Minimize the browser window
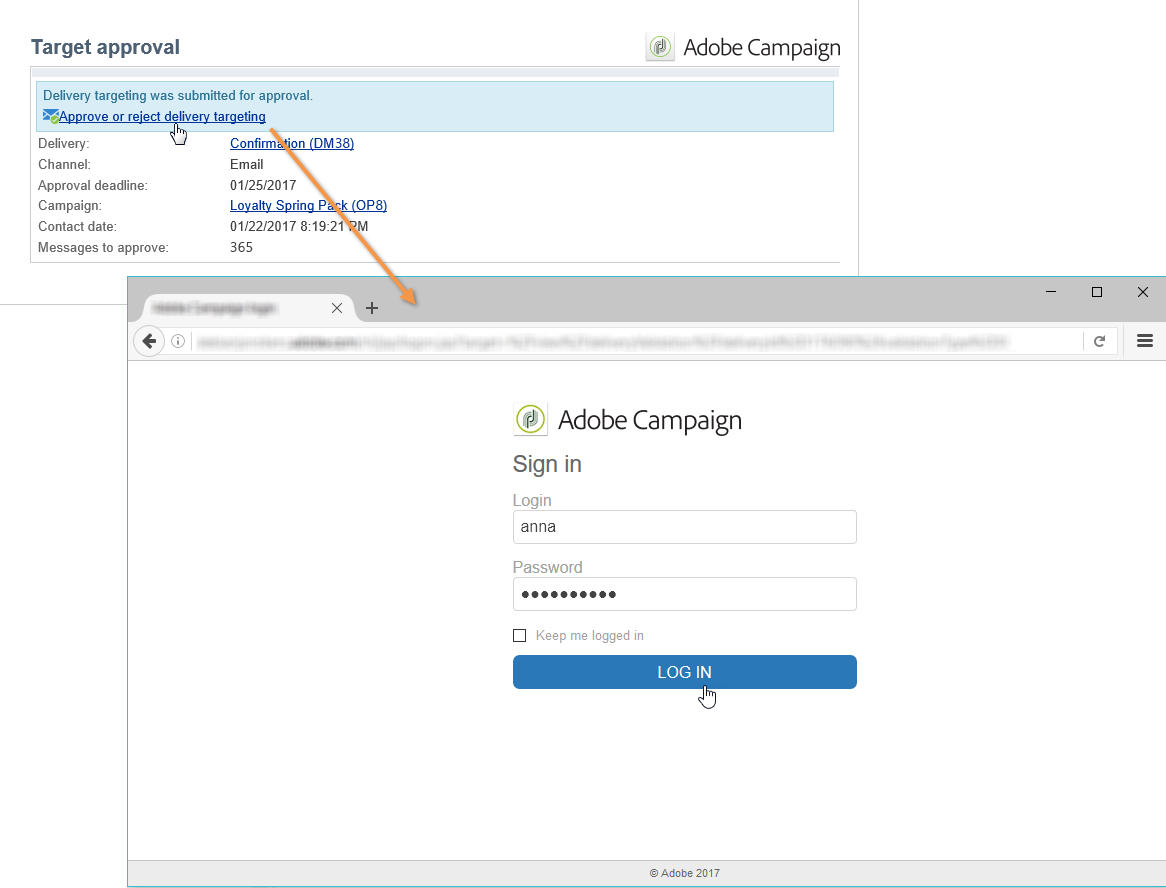1166x888 pixels. click(x=1051, y=292)
